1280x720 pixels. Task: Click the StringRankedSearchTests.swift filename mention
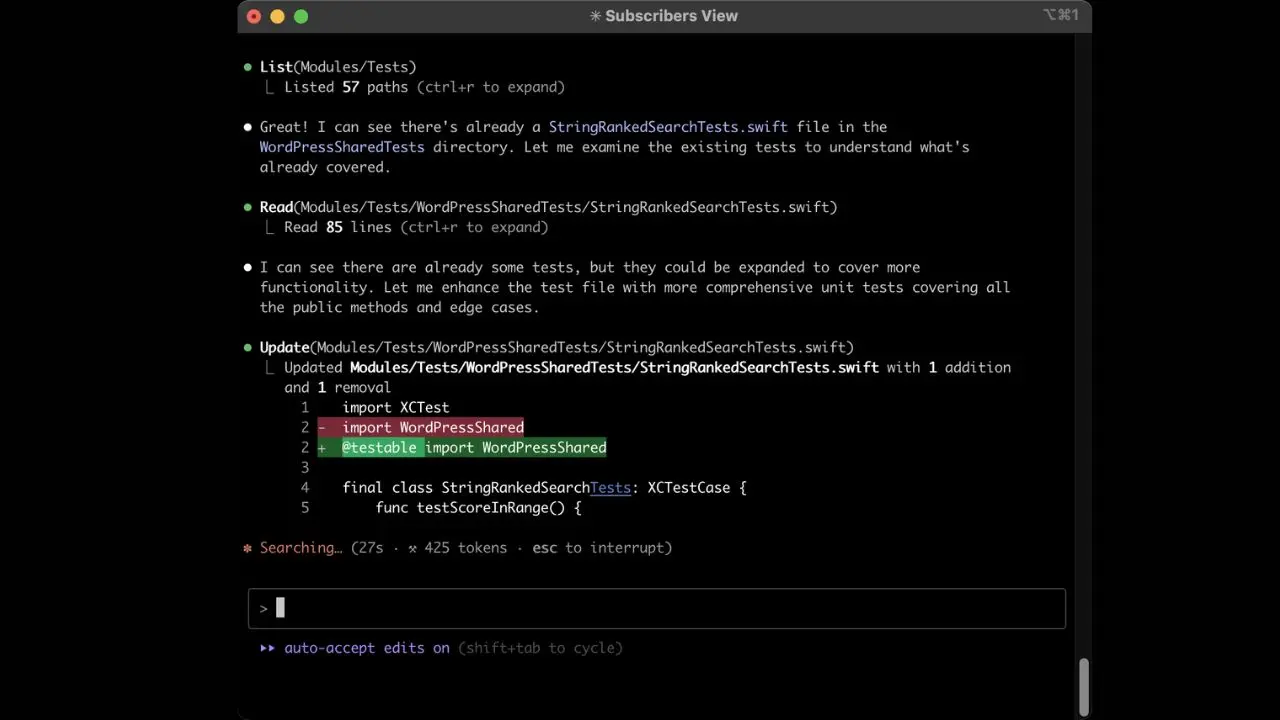click(x=668, y=127)
